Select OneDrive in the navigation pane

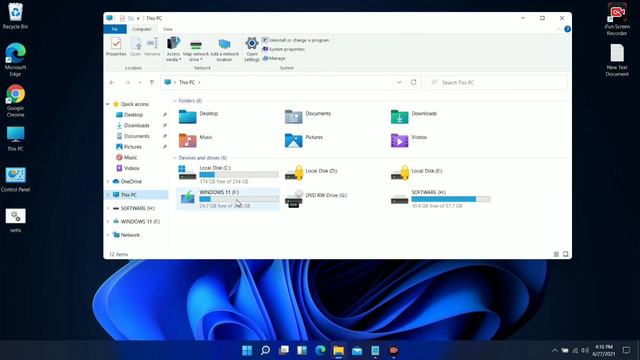pos(131,181)
